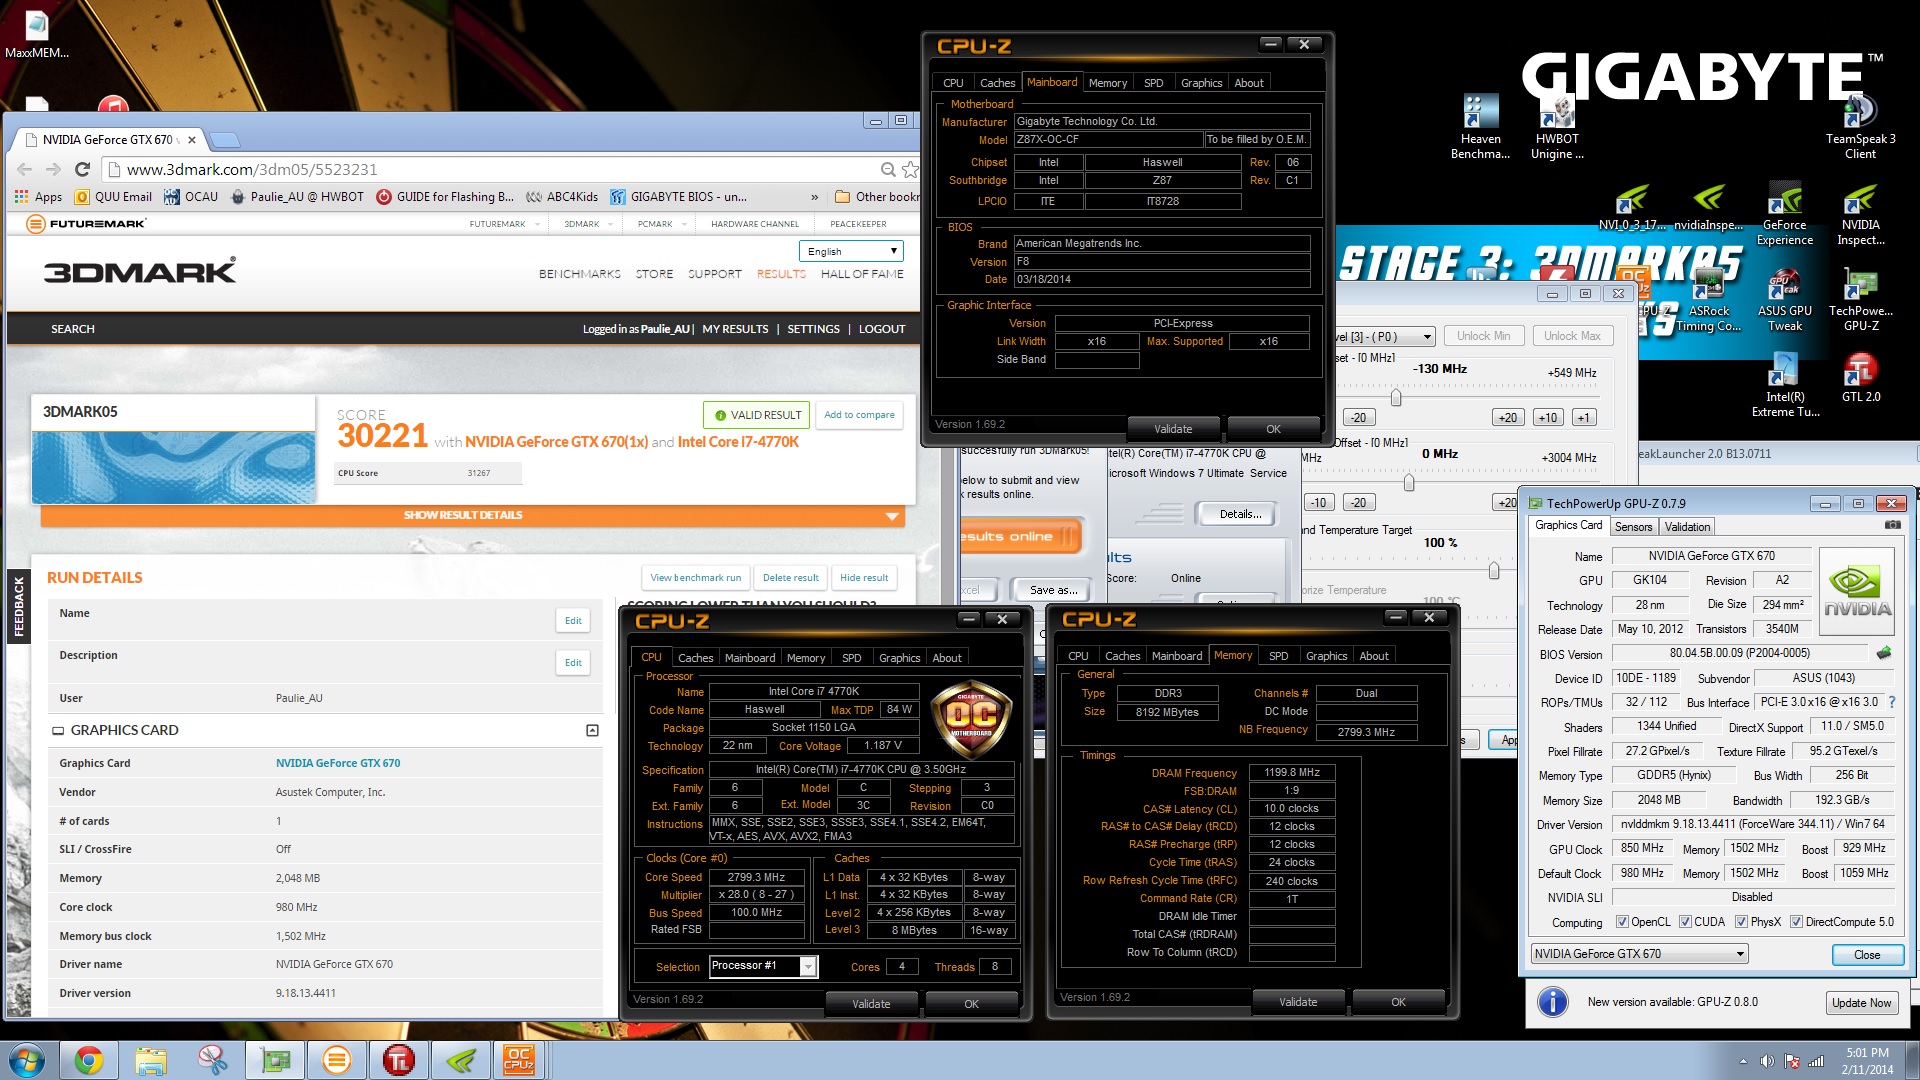1920x1080 pixels.
Task: Open NVIDIA GeForce GTX 670 dropdown in GPU-Z
Action: click(x=1639, y=954)
